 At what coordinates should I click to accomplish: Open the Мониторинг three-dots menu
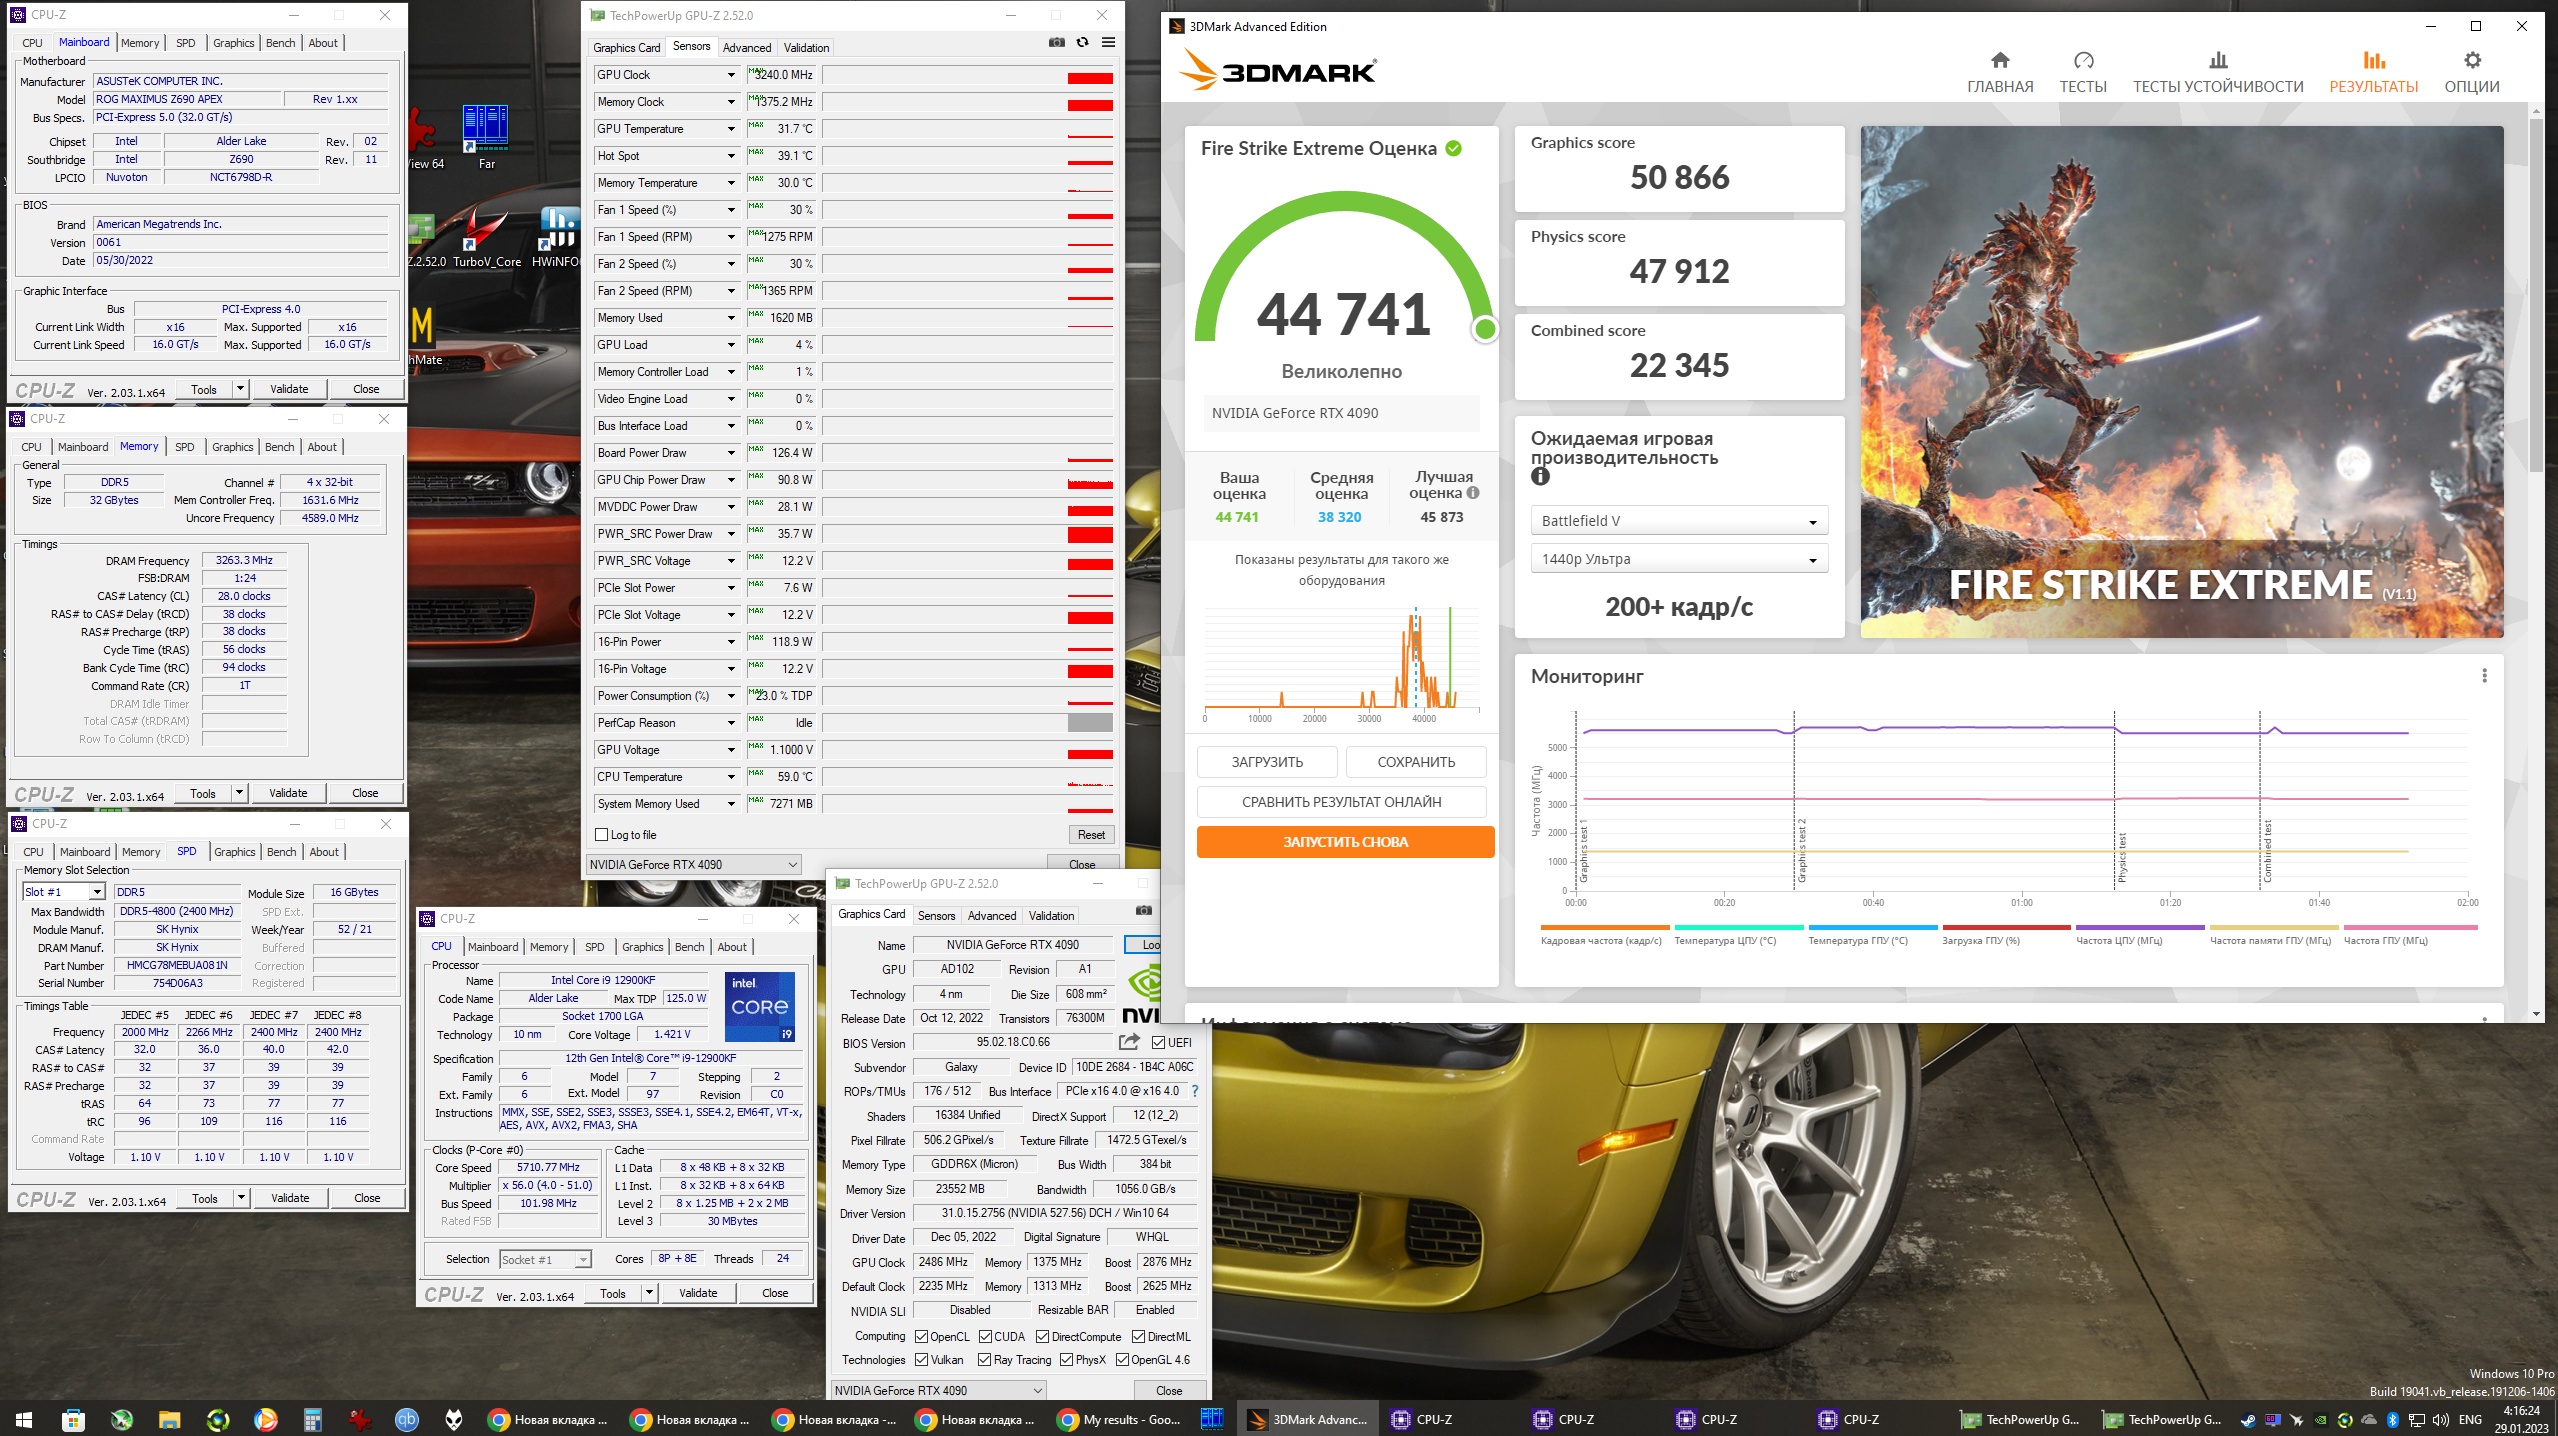coord(2484,676)
